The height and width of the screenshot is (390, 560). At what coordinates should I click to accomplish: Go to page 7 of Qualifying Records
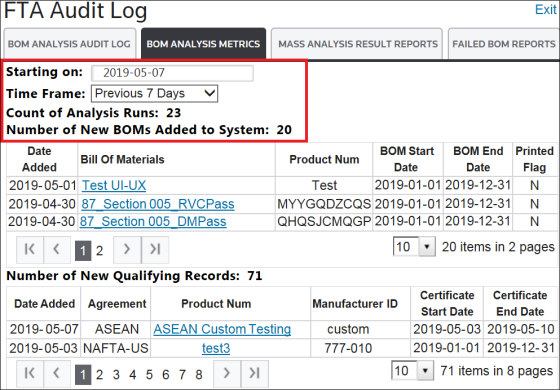[x=182, y=375]
